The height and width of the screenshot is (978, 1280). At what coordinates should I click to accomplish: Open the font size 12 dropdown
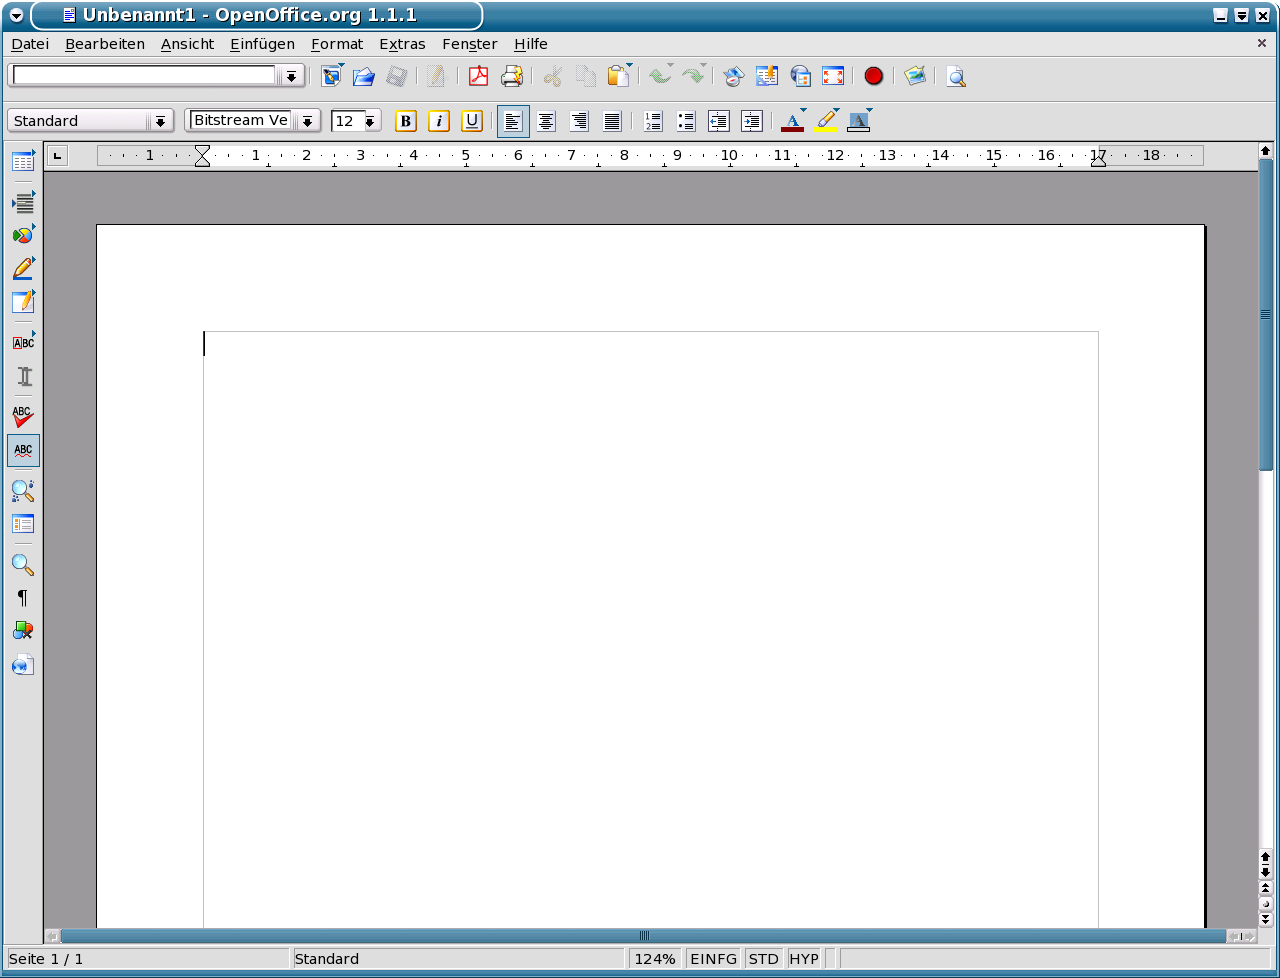pos(370,121)
